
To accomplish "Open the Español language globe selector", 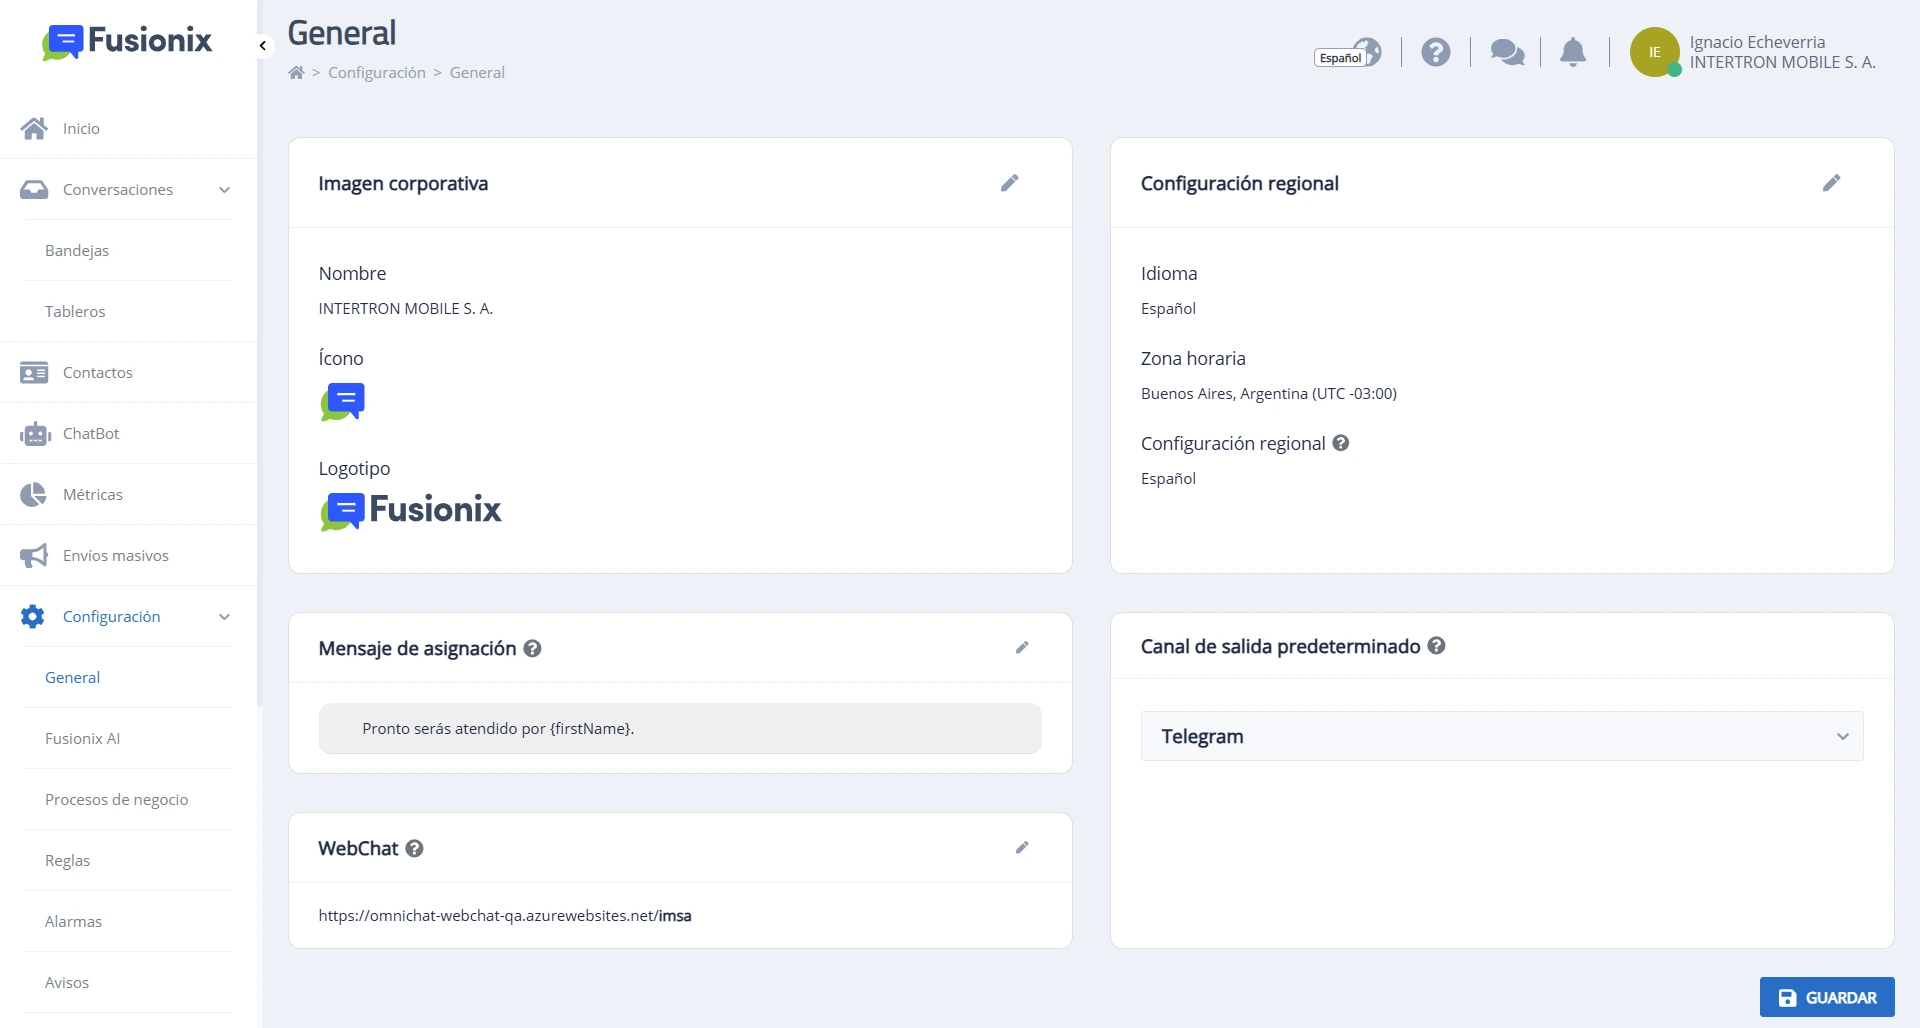I will point(1348,53).
